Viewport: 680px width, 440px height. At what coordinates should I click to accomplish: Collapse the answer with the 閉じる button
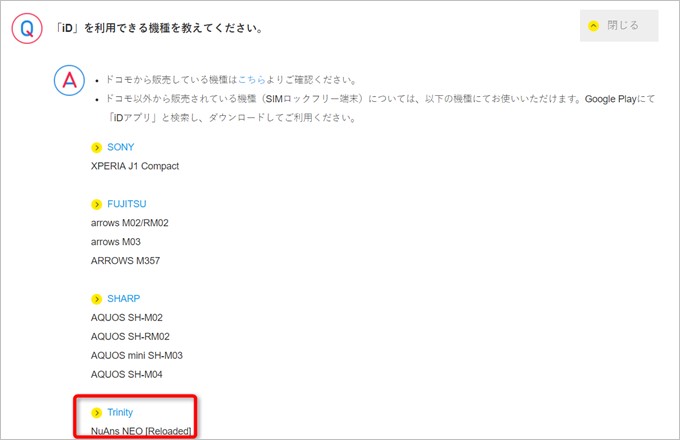[x=618, y=26]
